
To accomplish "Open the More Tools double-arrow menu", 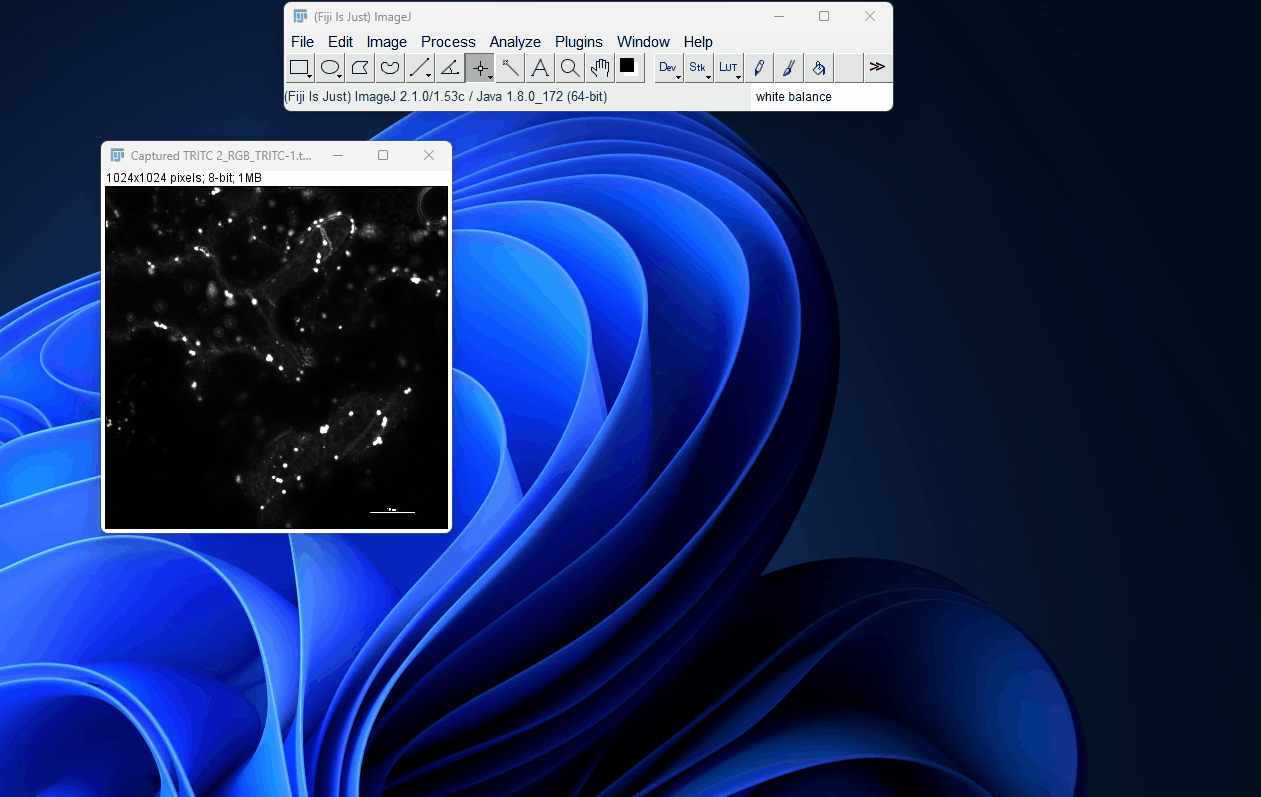I will (878, 67).
